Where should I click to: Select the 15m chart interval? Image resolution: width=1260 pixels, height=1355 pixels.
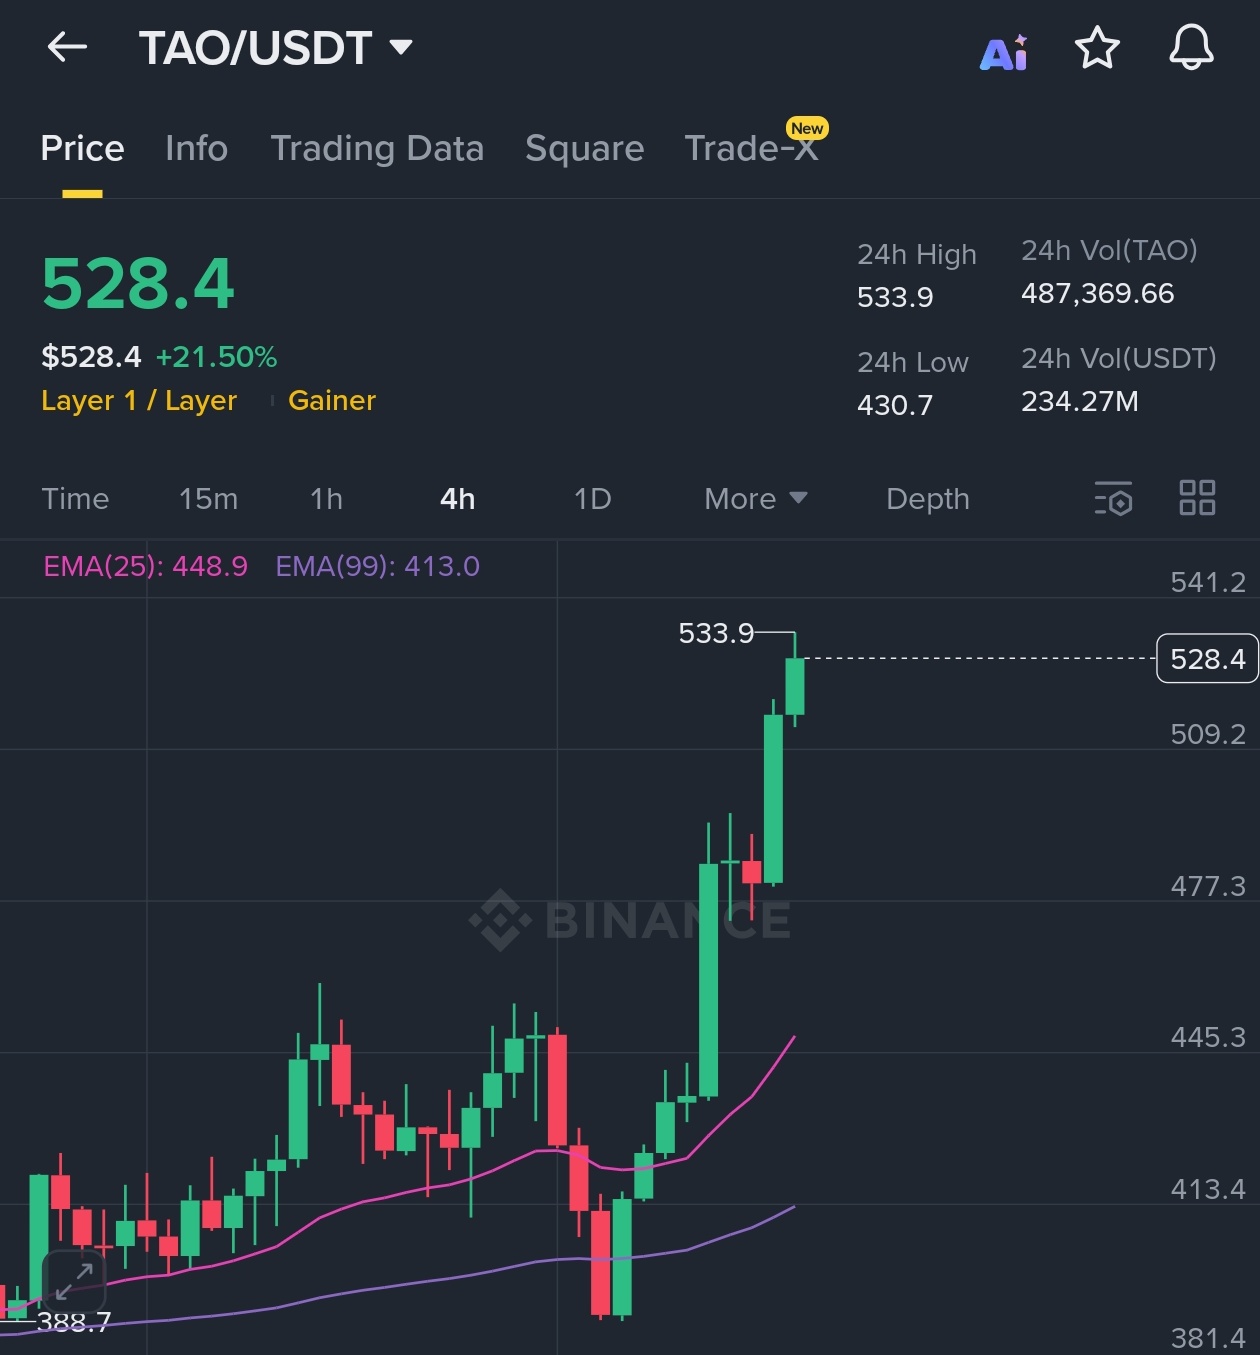(208, 498)
